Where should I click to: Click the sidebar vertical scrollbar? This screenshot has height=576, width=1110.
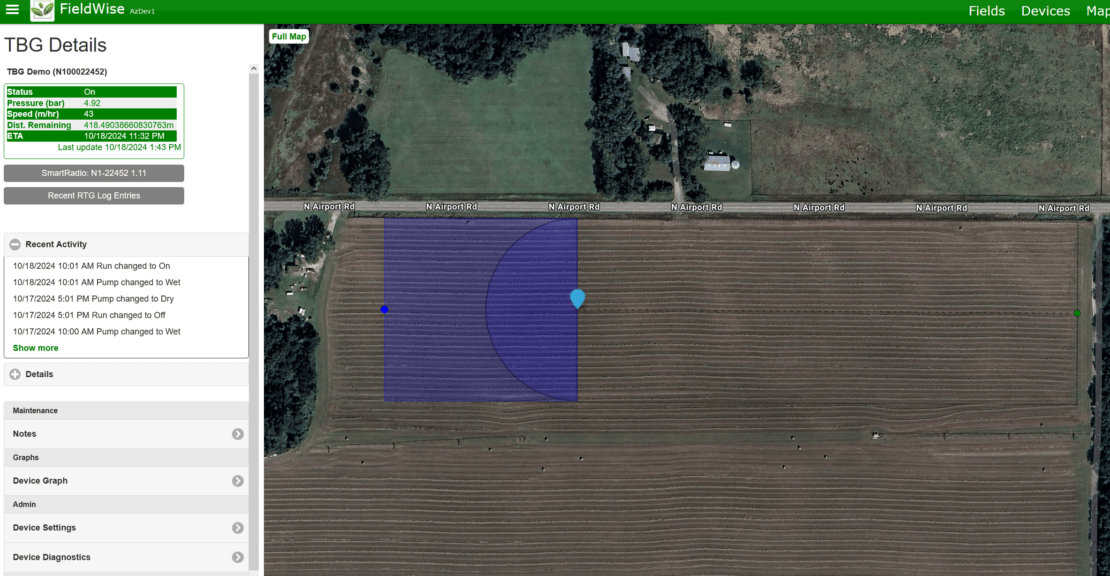click(254, 300)
